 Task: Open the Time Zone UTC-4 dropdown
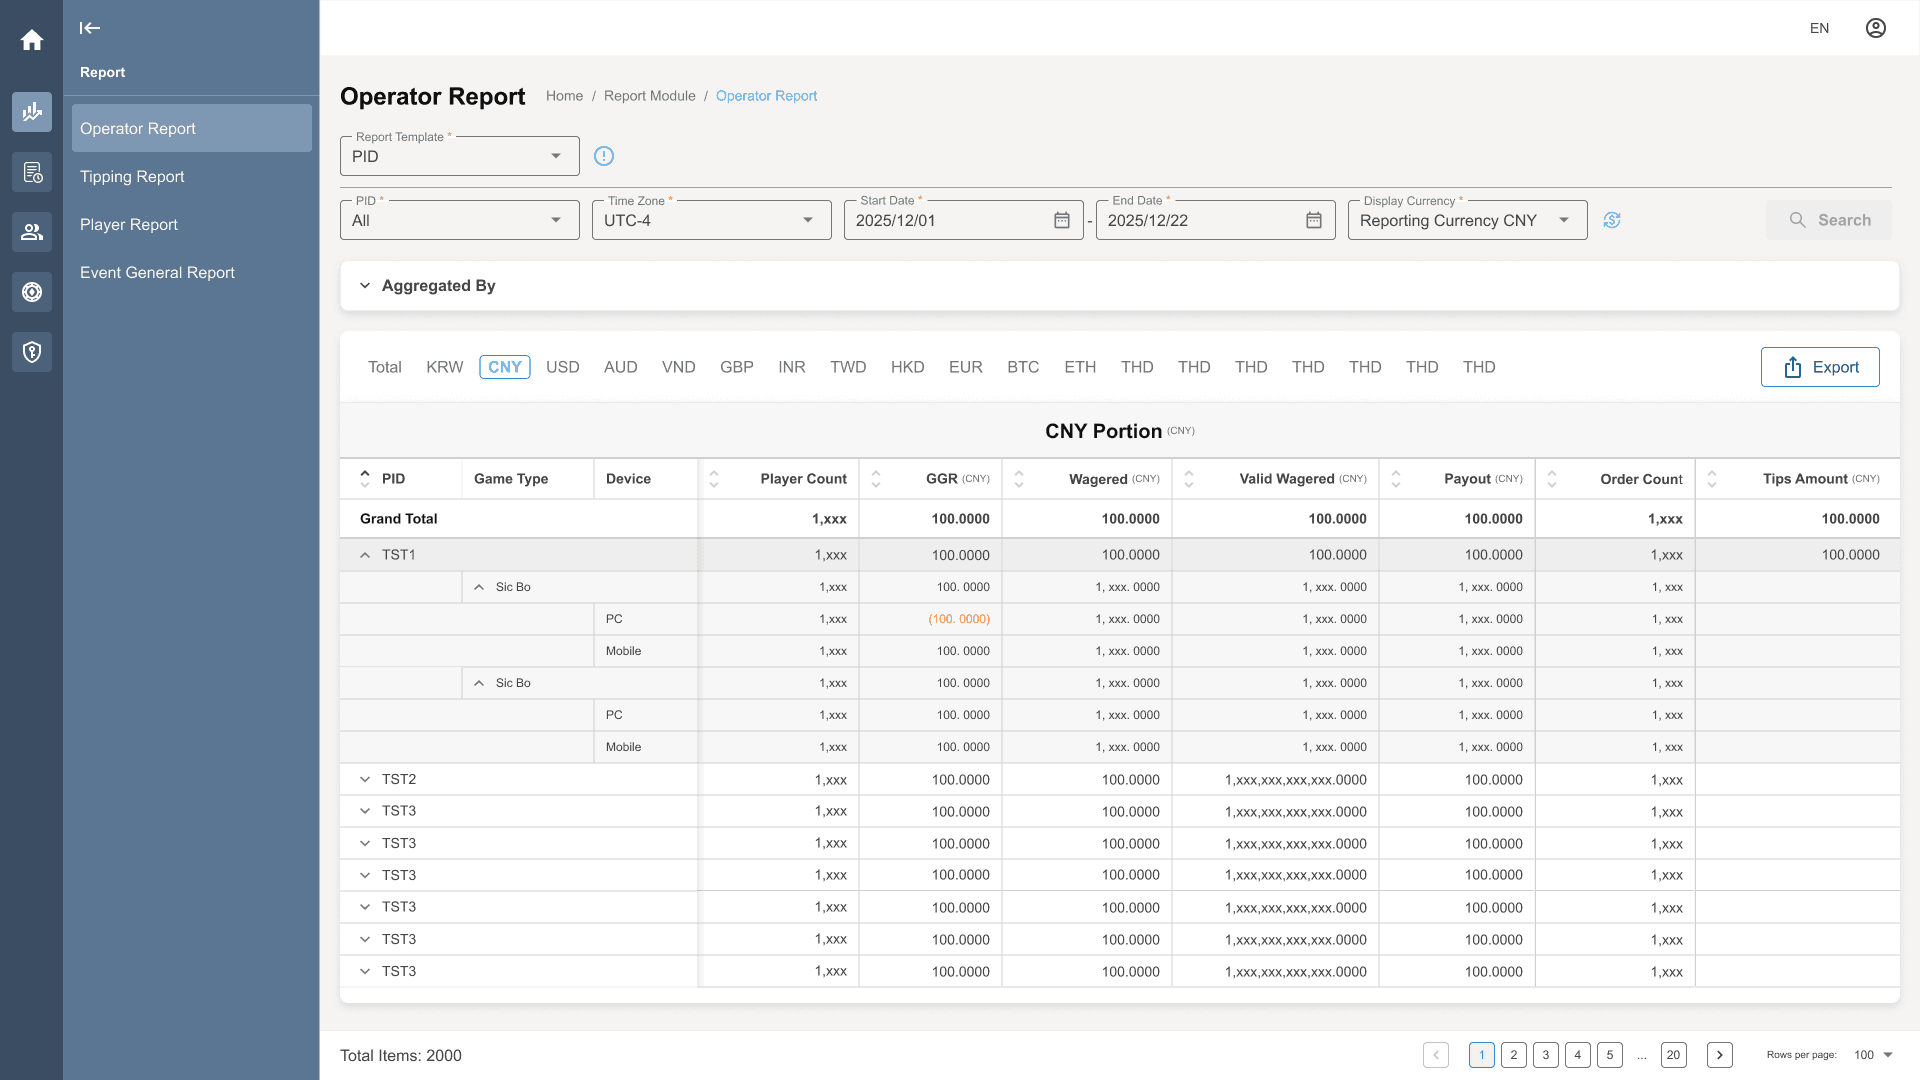pyautogui.click(x=712, y=220)
